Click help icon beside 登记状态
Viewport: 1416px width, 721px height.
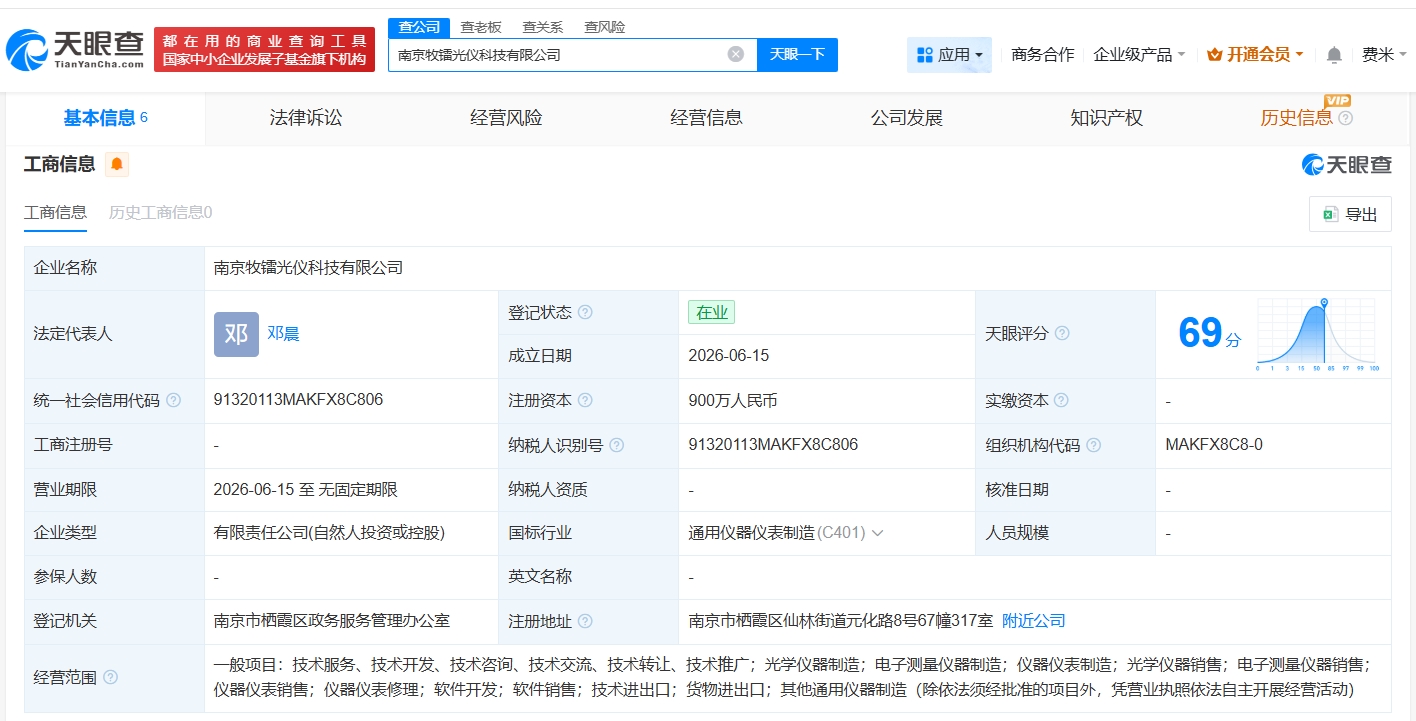(x=585, y=312)
